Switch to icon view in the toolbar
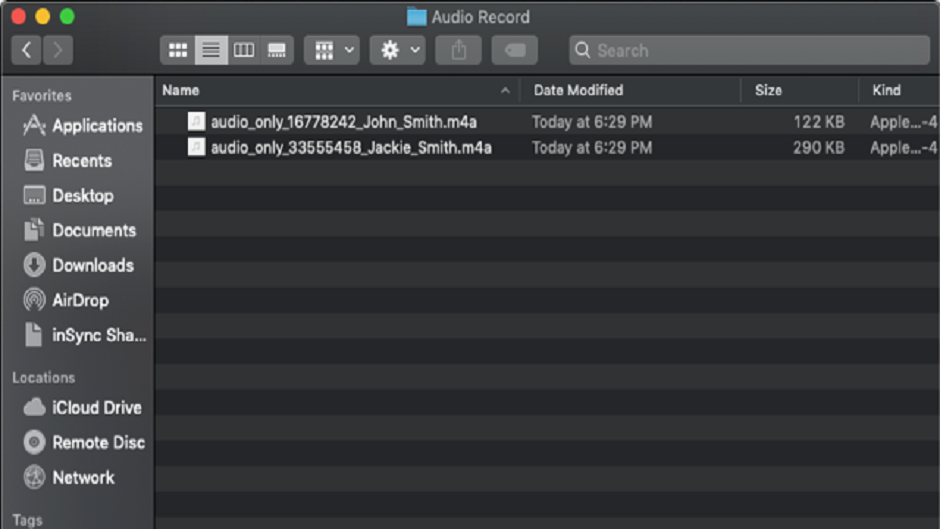 [x=177, y=51]
